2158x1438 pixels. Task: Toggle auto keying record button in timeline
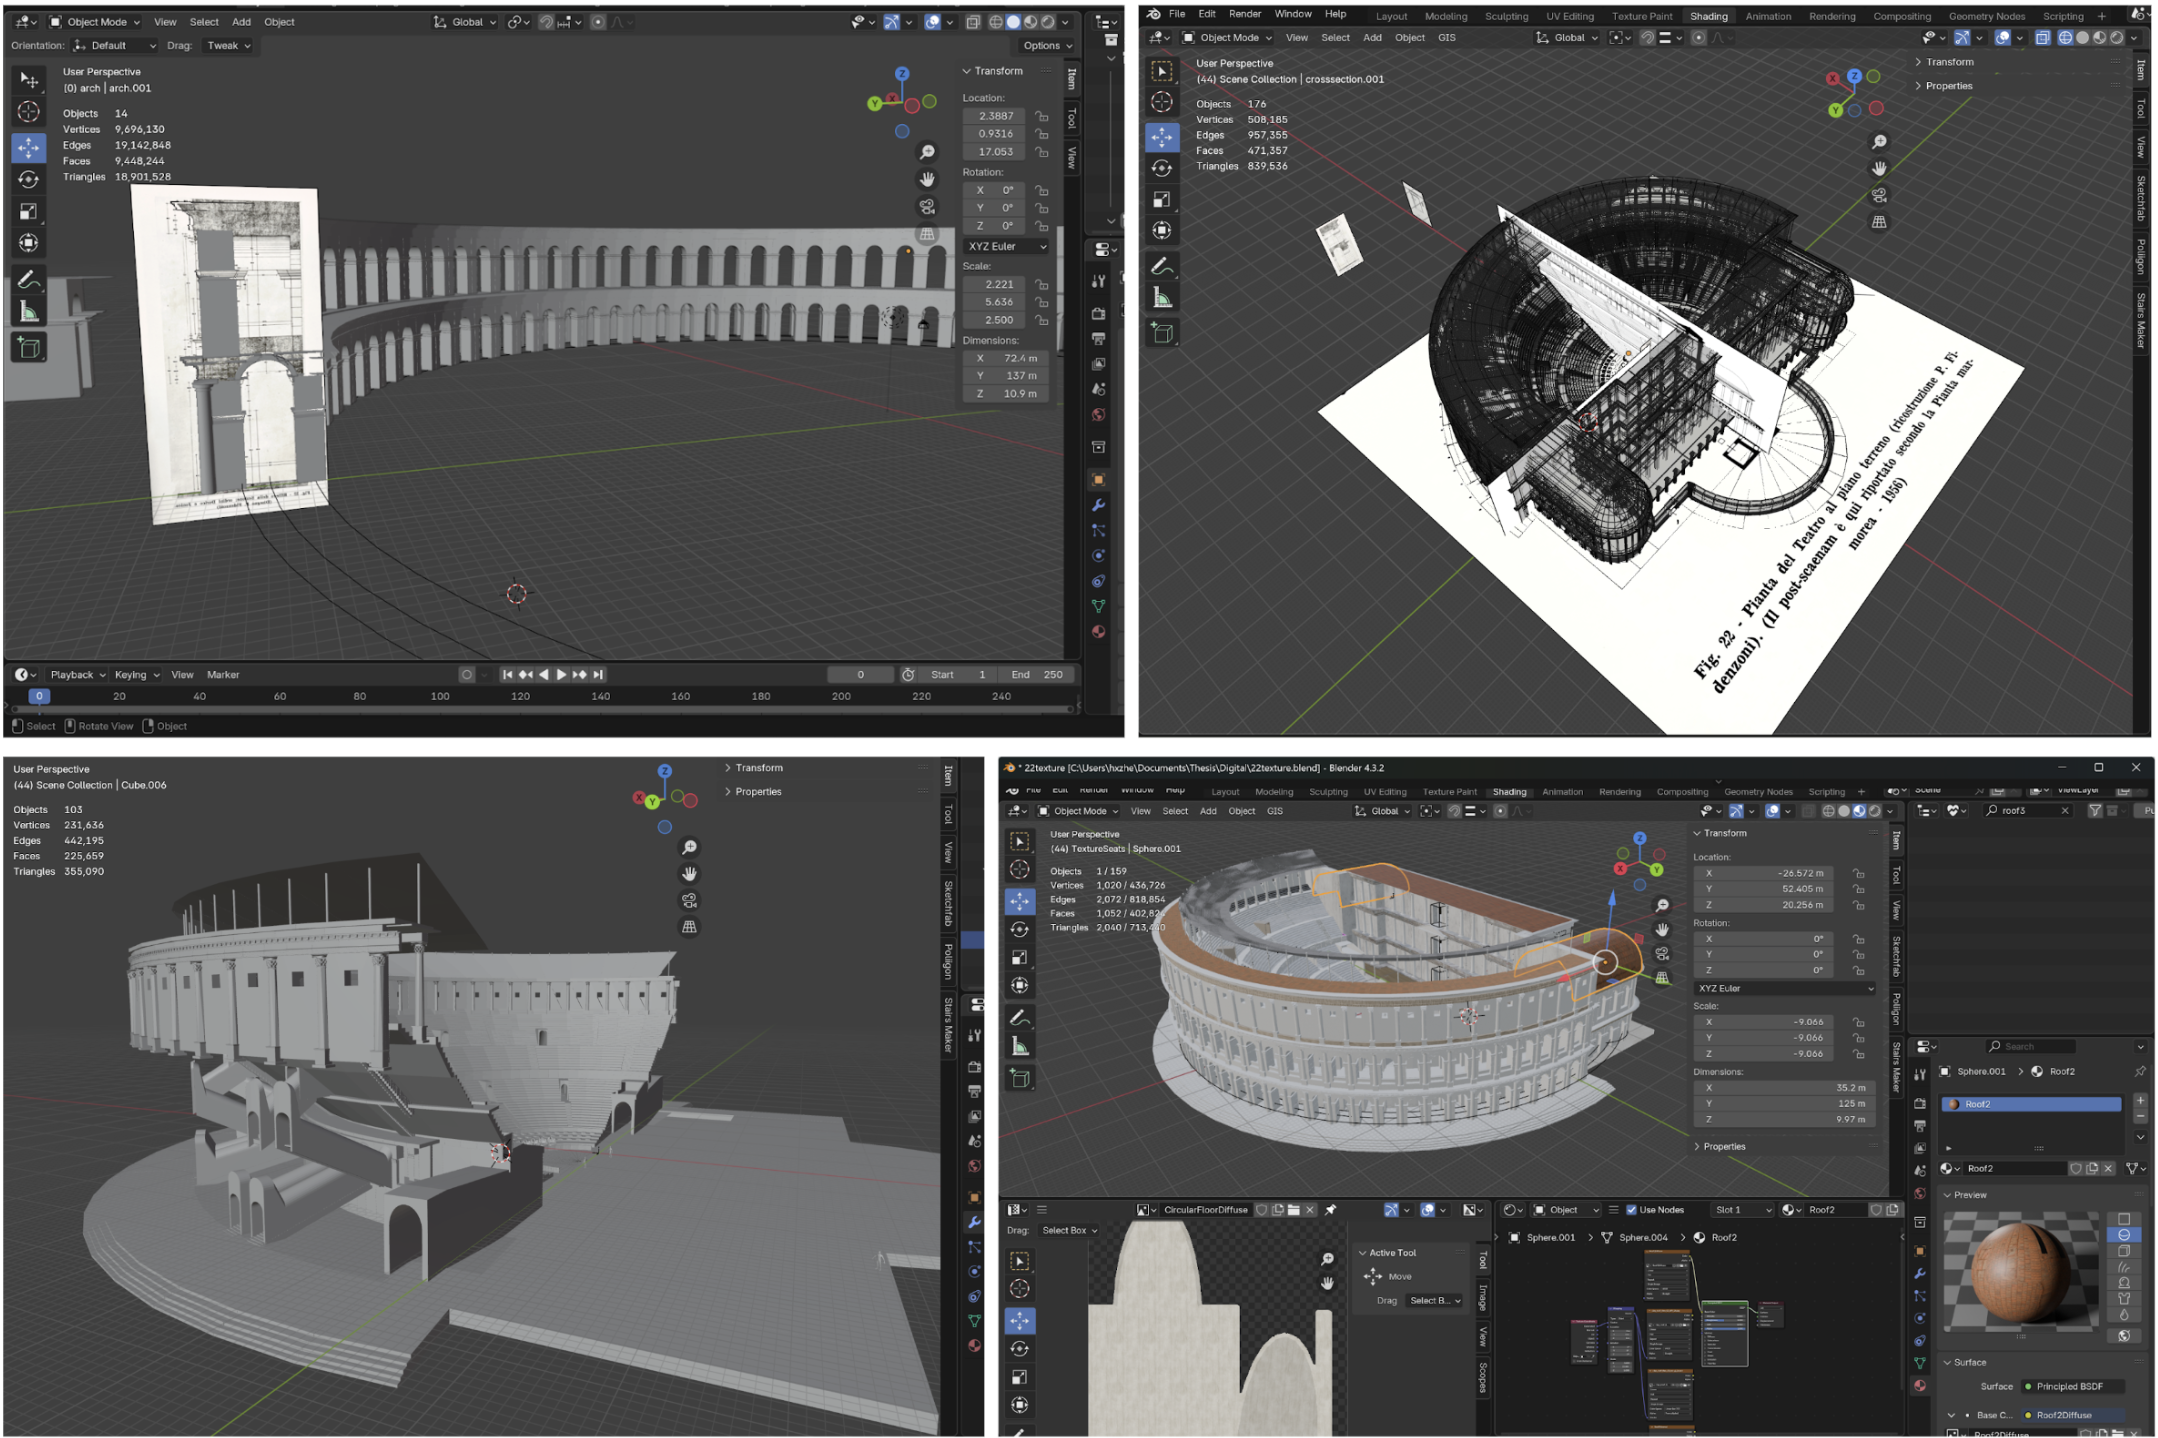[466, 675]
